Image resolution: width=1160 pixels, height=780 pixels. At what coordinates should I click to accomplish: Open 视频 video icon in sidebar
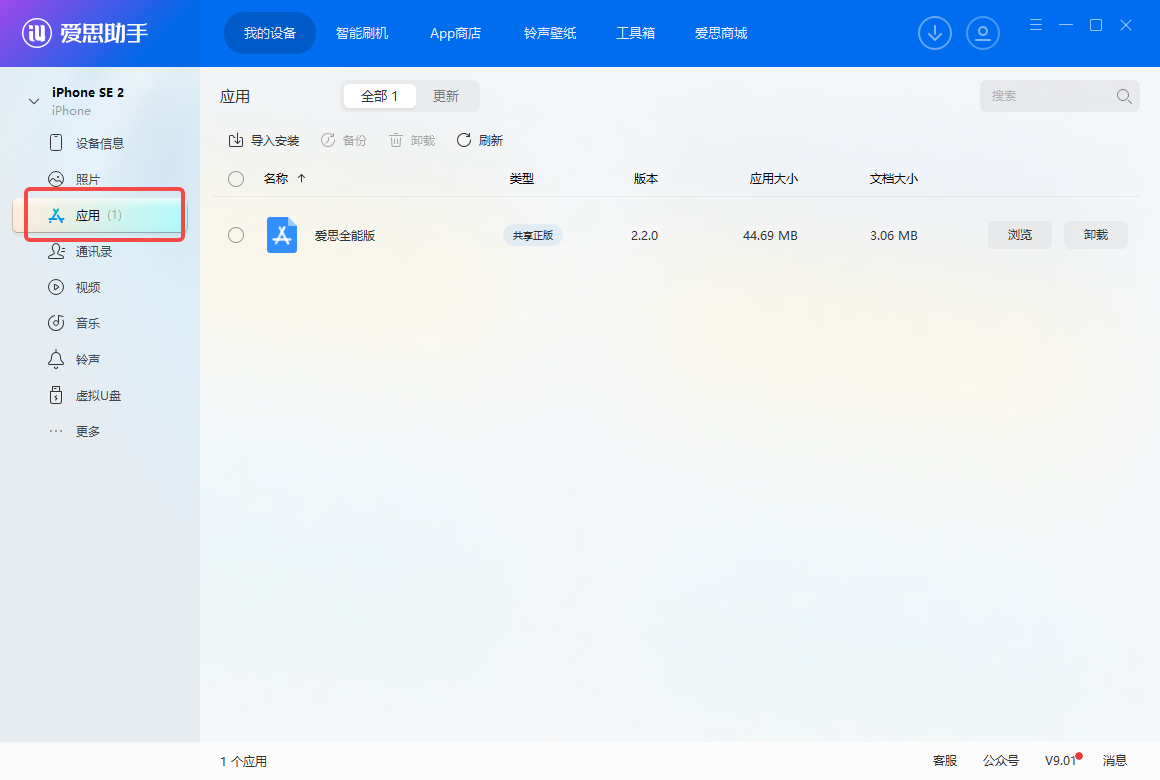point(57,287)
